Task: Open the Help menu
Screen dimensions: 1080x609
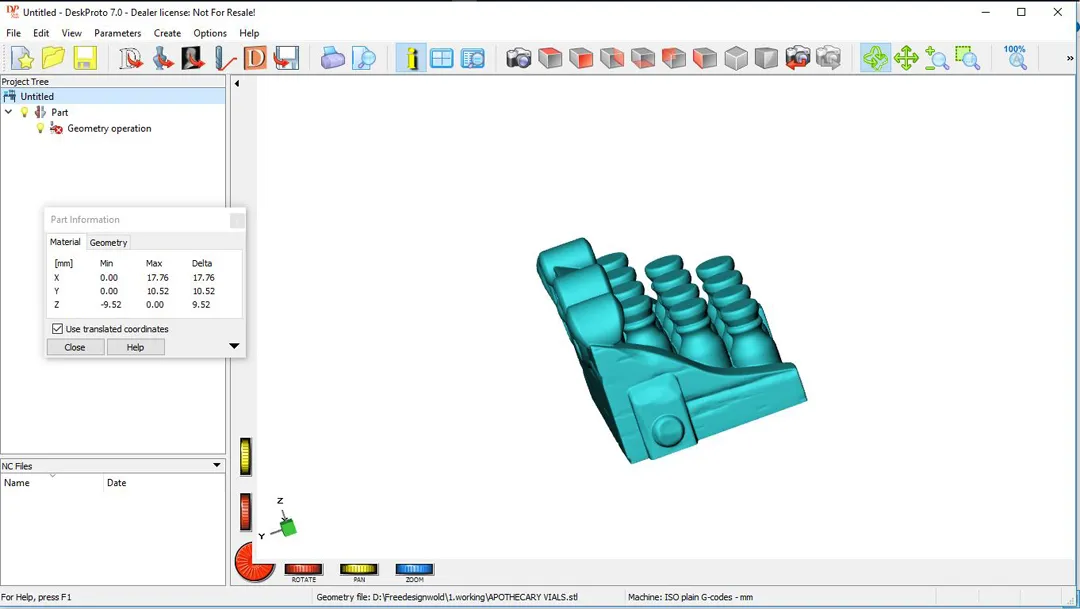Action: point(249,33)
